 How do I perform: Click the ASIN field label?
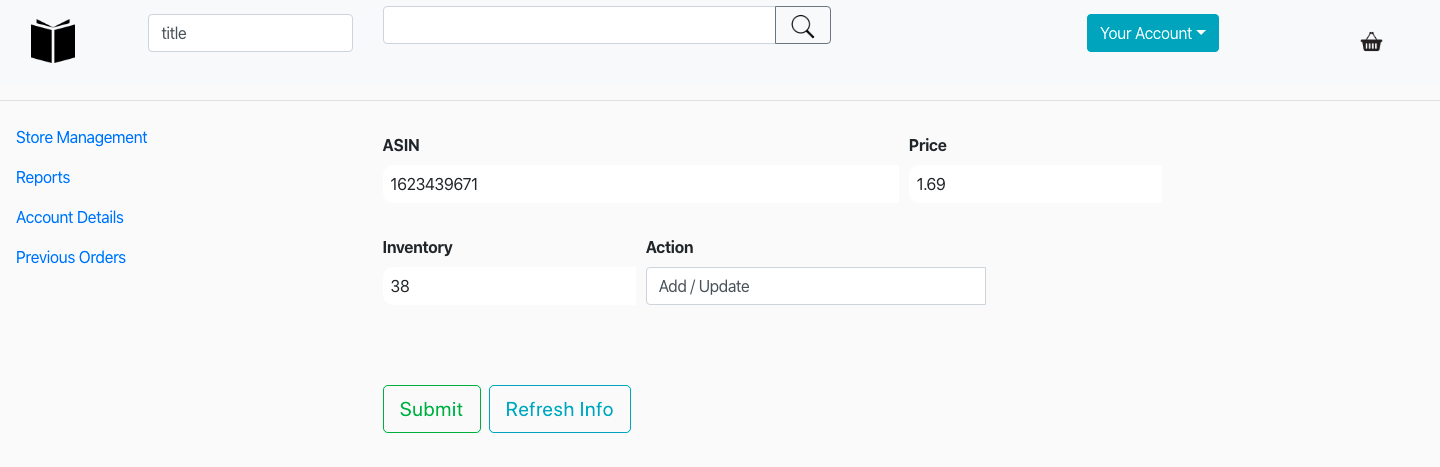tap(401, 145)
